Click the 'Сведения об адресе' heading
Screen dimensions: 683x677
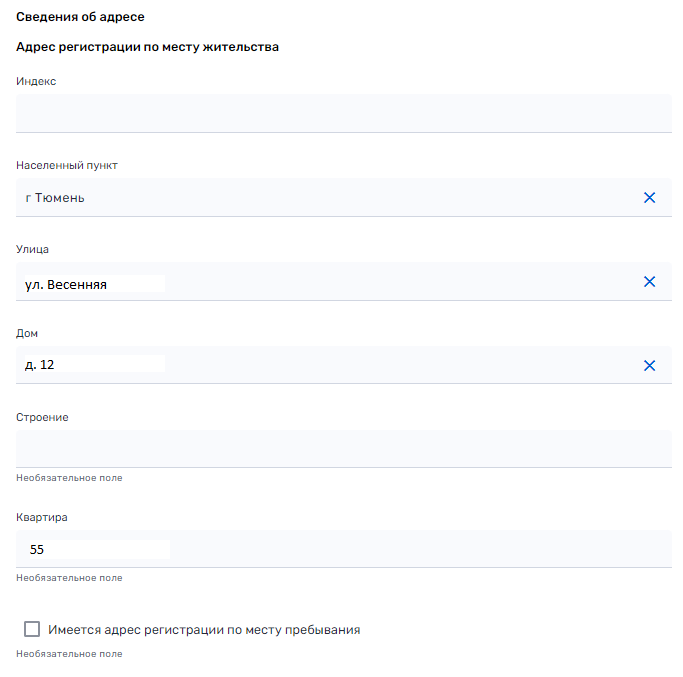click(x=80, y=17)
